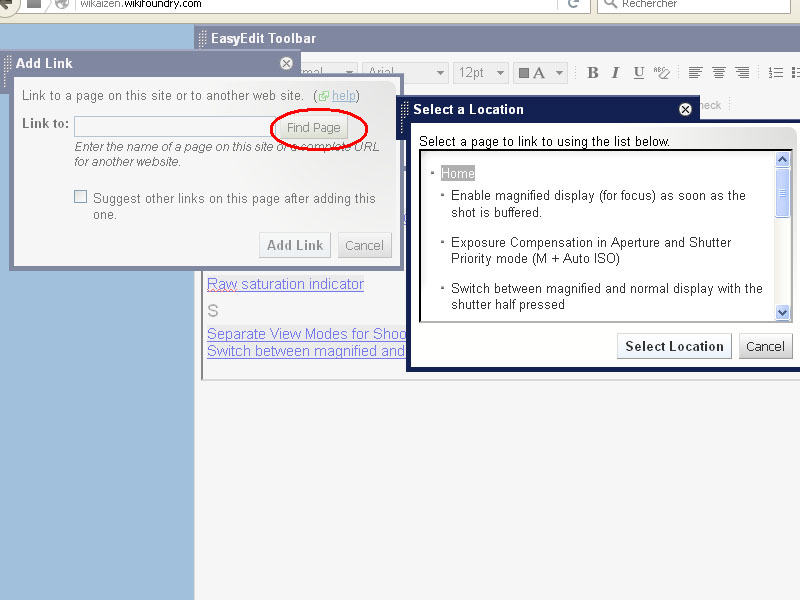This screenshot has width=800, height=600.
Task: Click the ABC eraser remove-formatting icon
Action: click(x=661, y=73)
